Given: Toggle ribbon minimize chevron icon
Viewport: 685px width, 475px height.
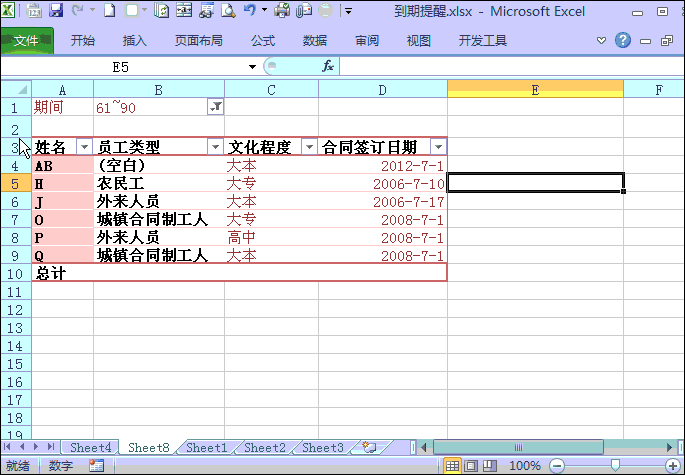Looking at the screenshot, I should [x=602, y=41].
